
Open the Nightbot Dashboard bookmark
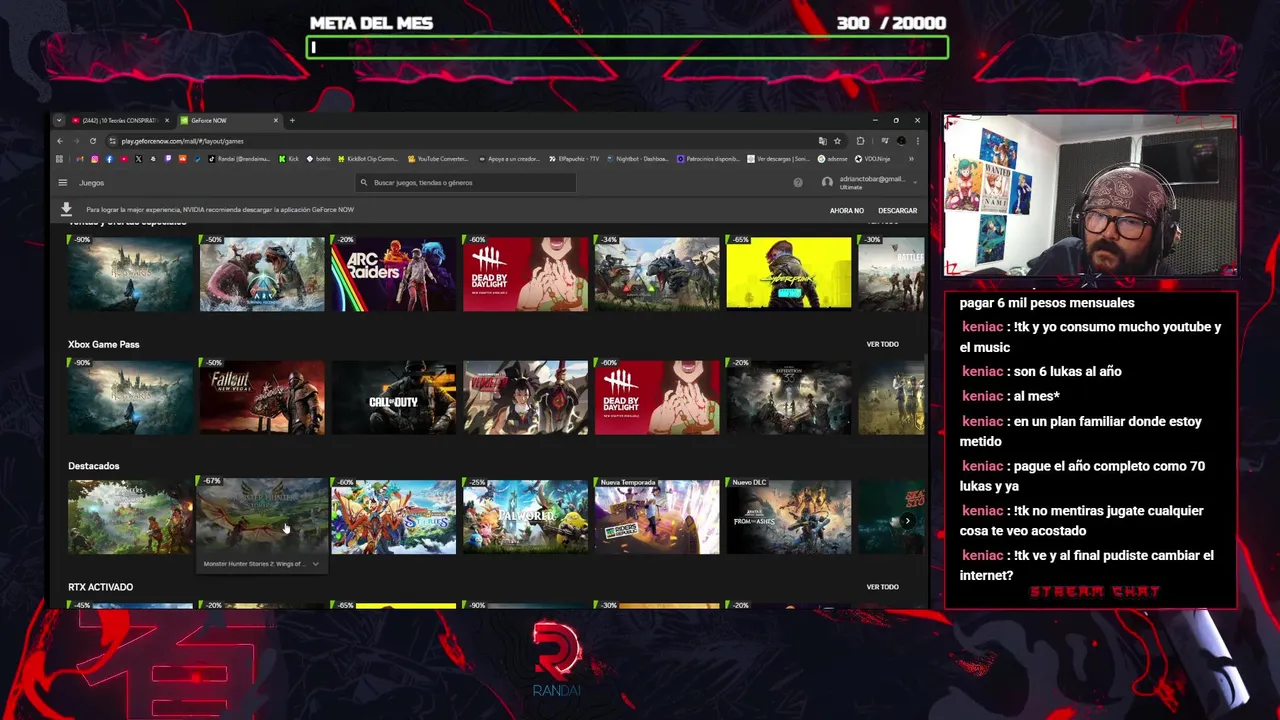pyautogui.click(x=638, y=159)
